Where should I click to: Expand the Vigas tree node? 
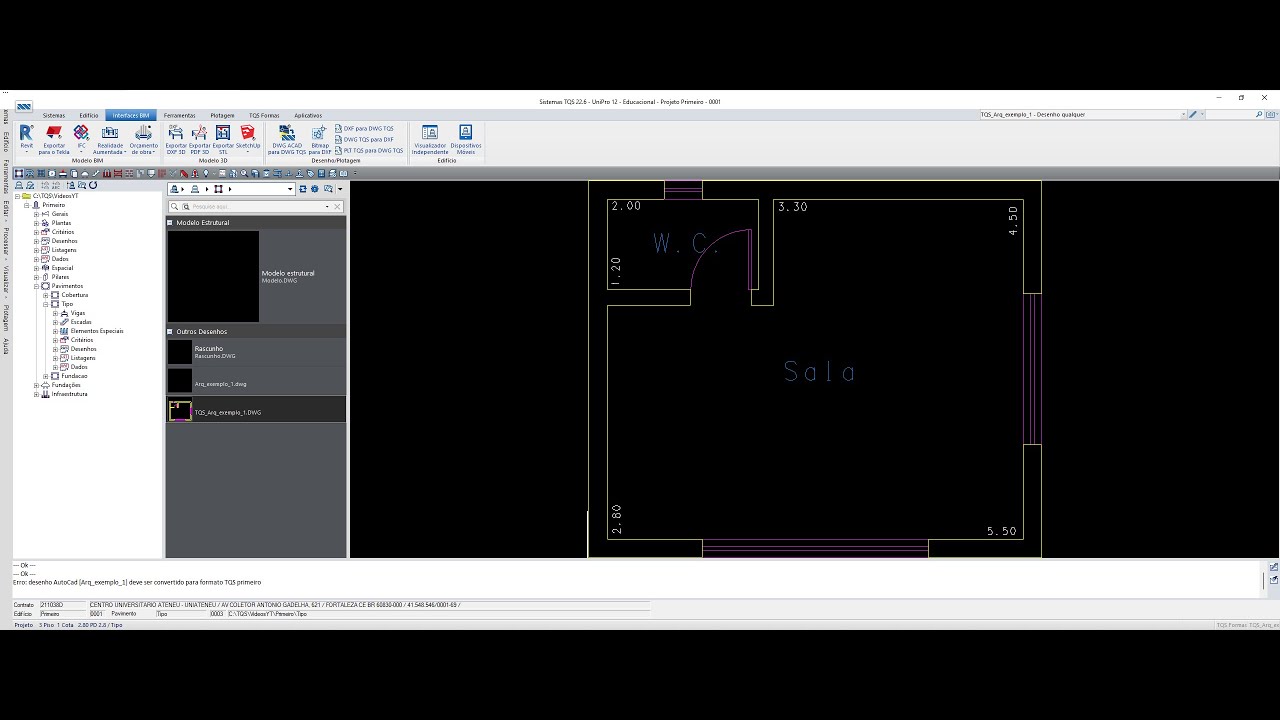[x=55, y=313]
